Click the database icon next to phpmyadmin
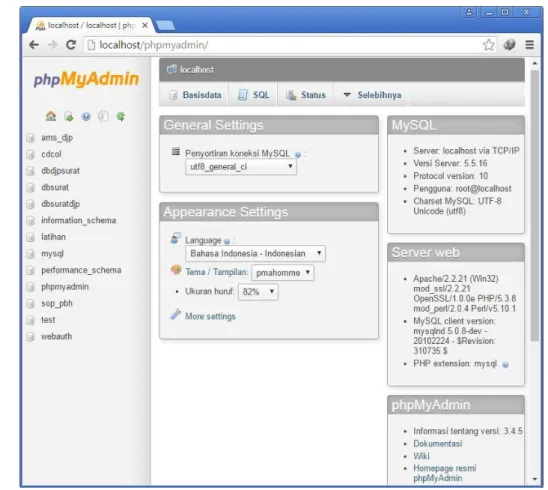 coord(31,287)
